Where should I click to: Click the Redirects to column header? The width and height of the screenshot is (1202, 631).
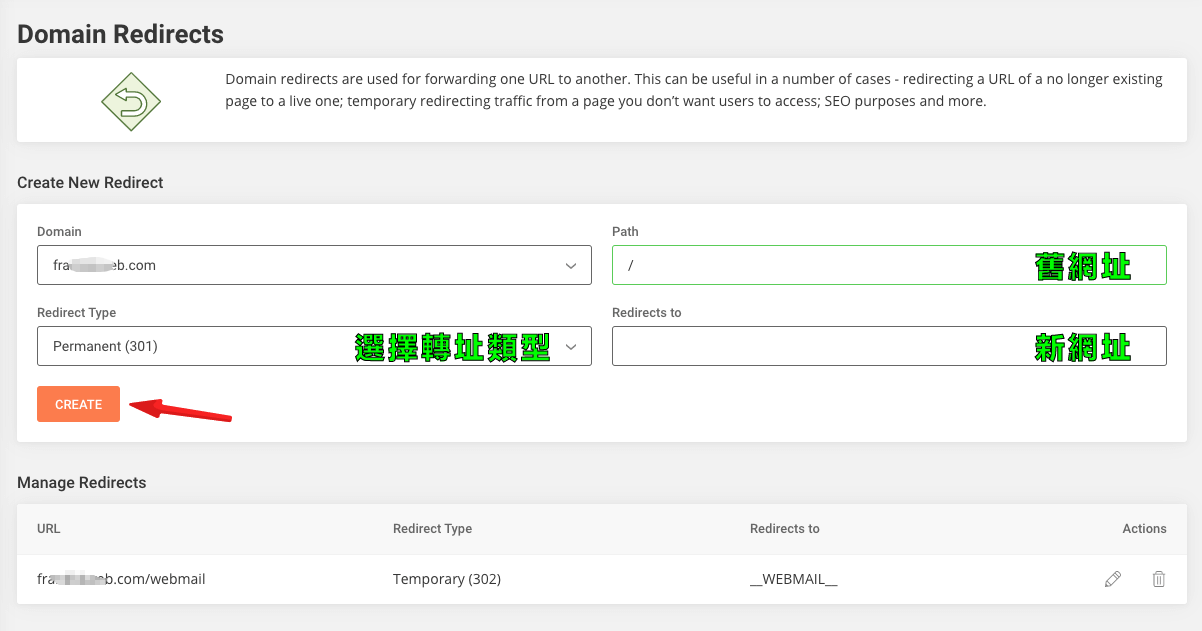[x=785, y=528]
